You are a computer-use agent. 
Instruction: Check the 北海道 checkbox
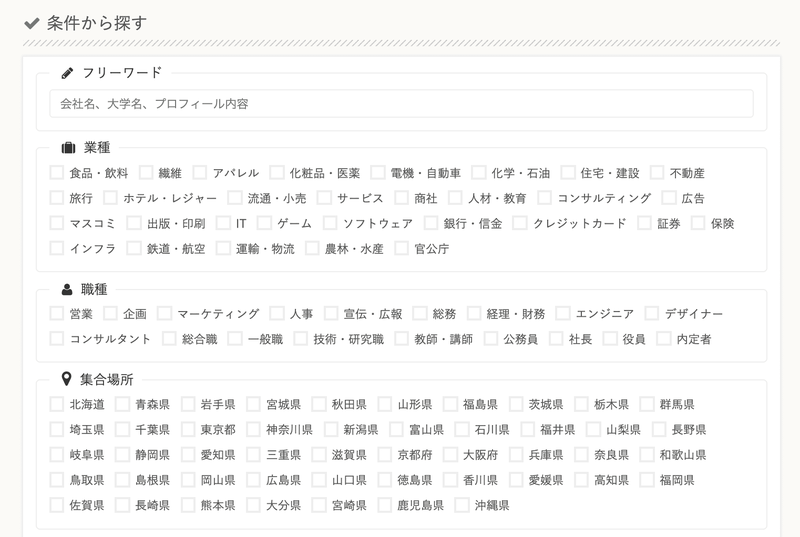tap(57, 404)
